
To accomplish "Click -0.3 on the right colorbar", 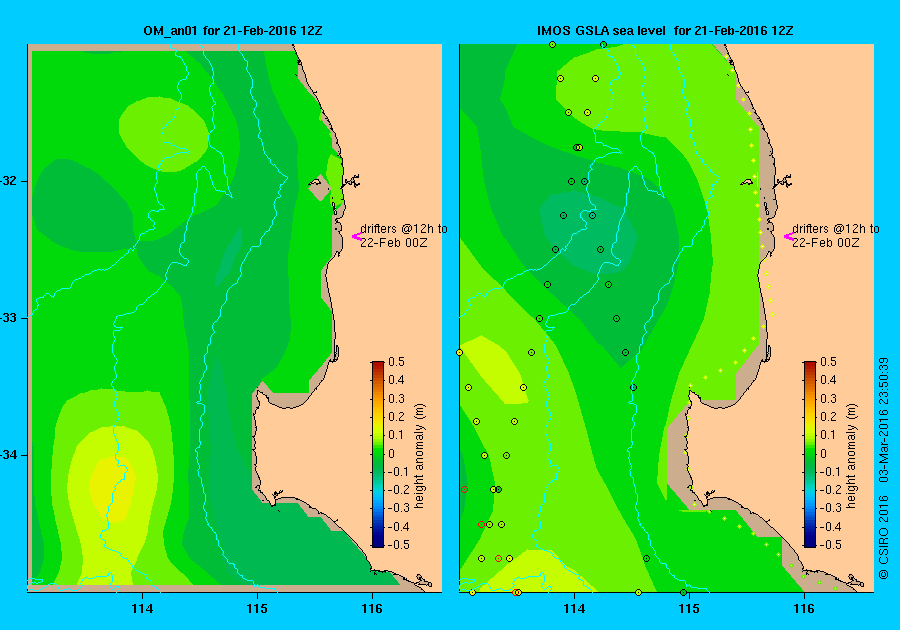I will click(x=829, y=508).
